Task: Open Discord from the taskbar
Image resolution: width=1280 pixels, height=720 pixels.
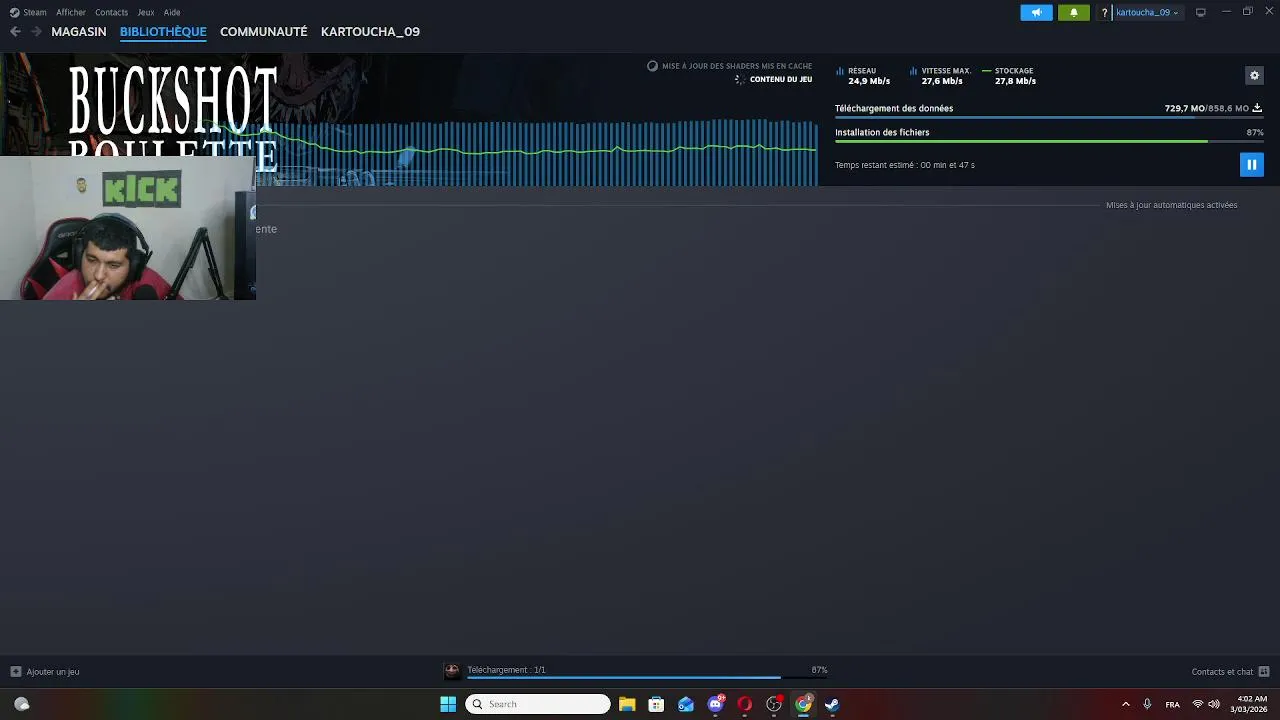Action: 715,704
